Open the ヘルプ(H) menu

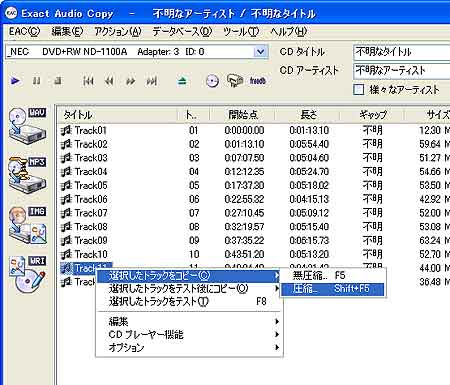tap(288, 31)
